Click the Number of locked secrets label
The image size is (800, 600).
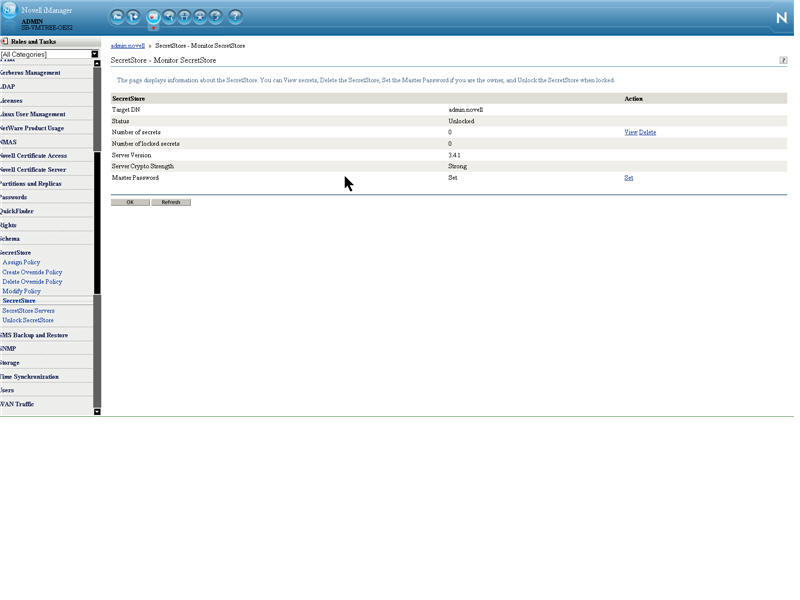coord(145,144)
